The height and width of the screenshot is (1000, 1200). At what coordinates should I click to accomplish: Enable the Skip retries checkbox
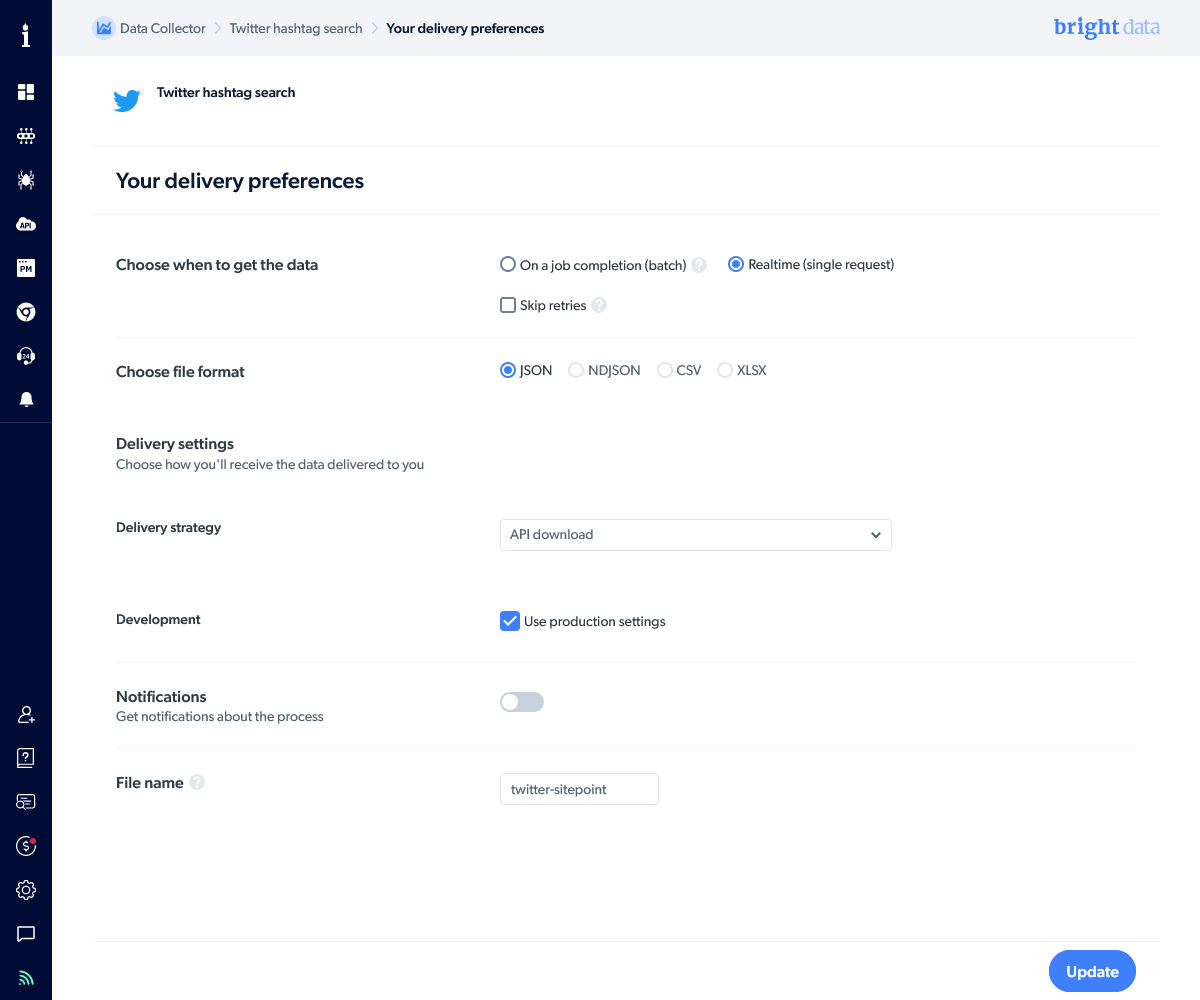(508, 304)
